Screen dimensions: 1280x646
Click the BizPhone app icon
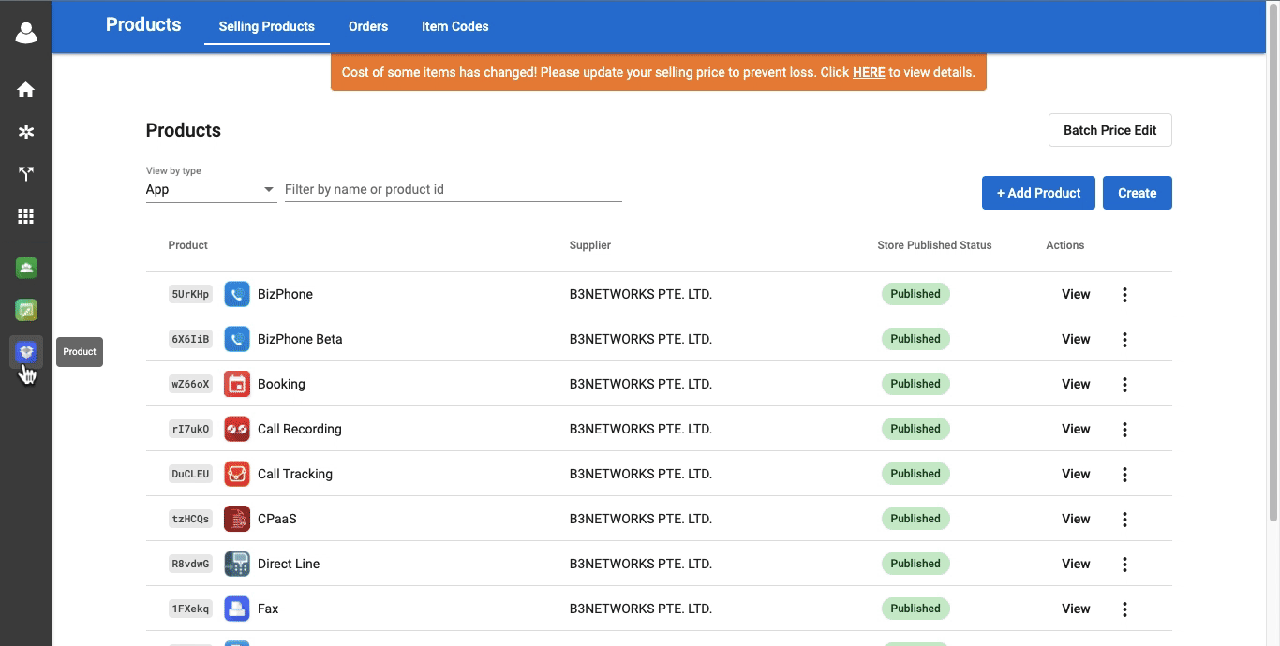[x=236, y=294]
